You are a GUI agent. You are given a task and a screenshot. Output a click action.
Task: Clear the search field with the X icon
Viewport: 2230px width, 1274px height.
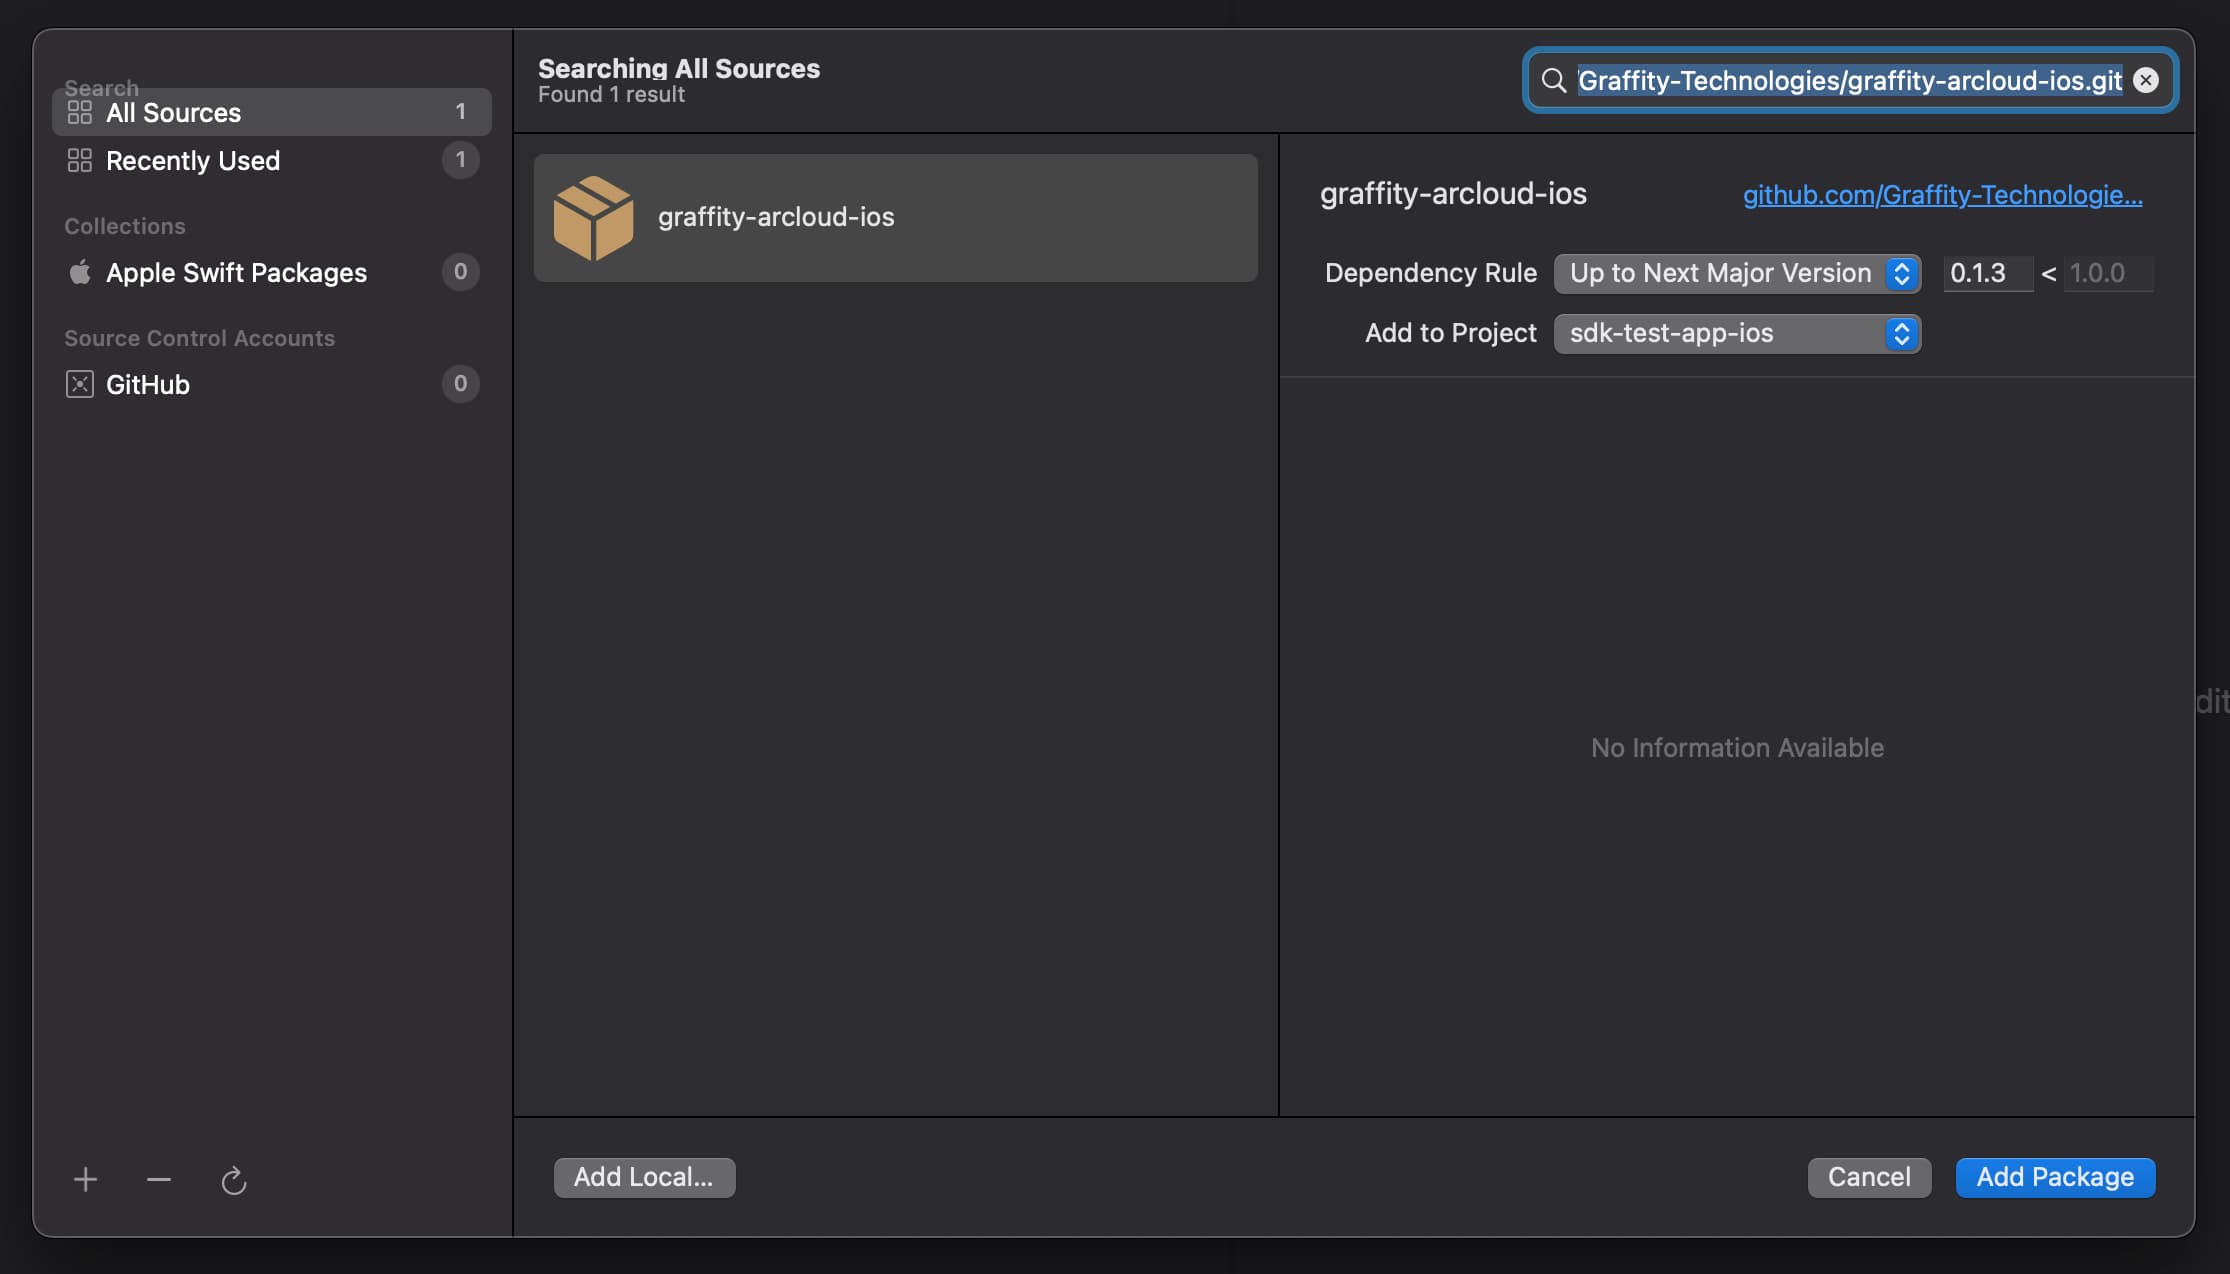pyautogui.click(x=2146, y=80)
